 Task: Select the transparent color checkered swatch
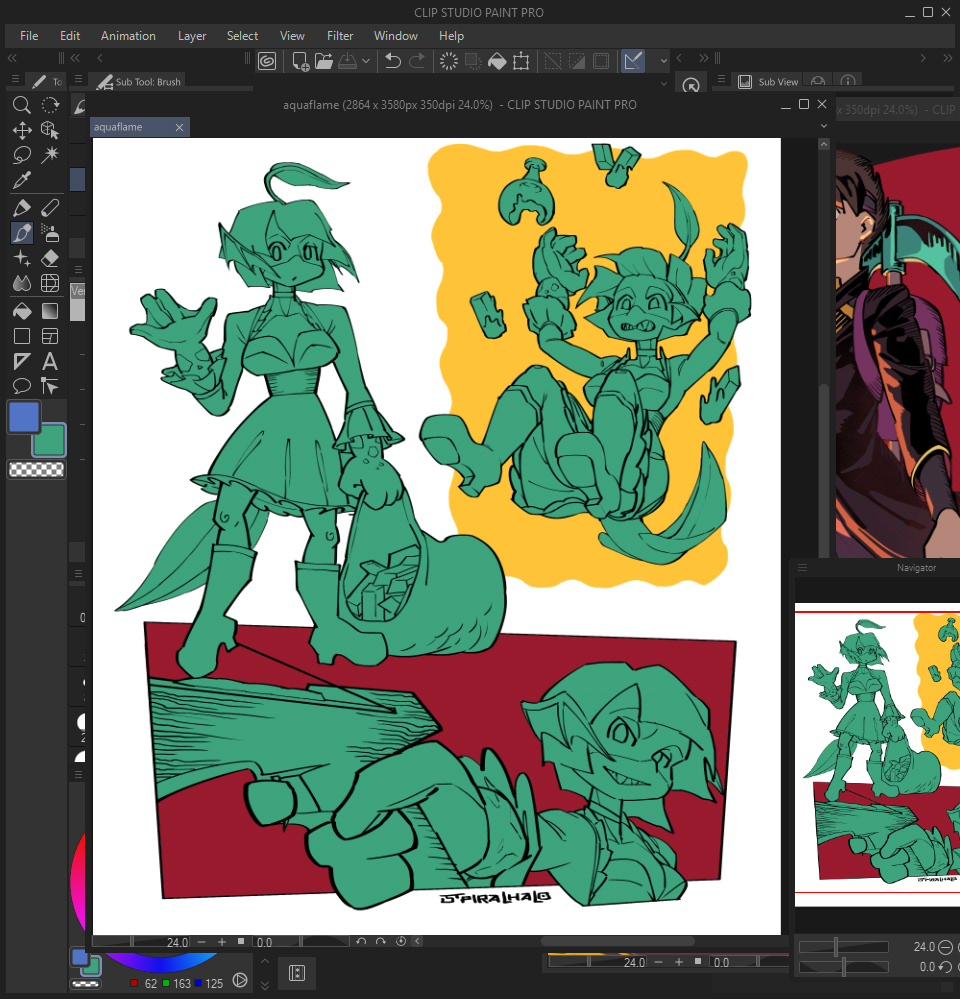(x=36, y=469)
